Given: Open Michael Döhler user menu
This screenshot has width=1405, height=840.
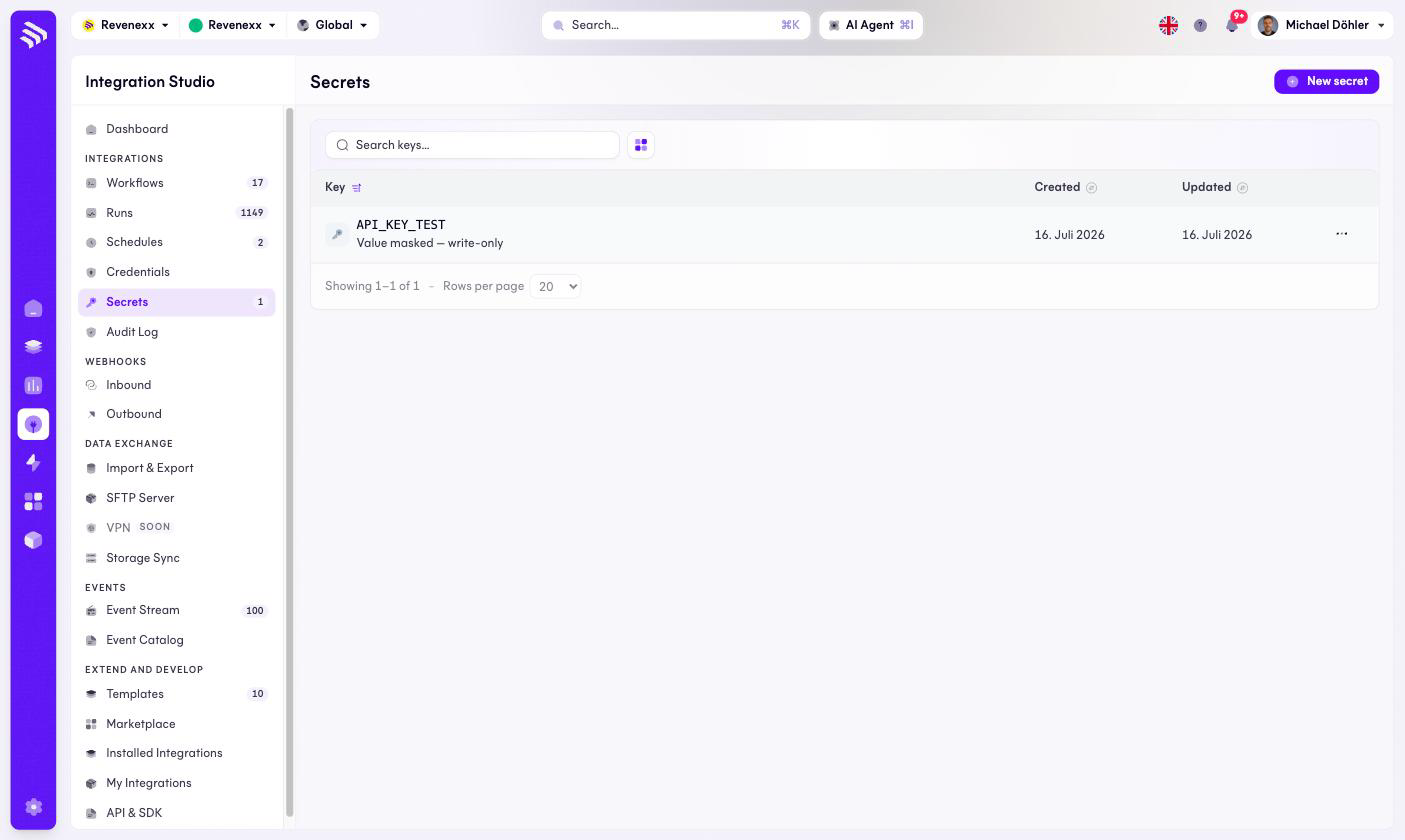Looking at the screenshot, I should click(x=1321, y=25).
